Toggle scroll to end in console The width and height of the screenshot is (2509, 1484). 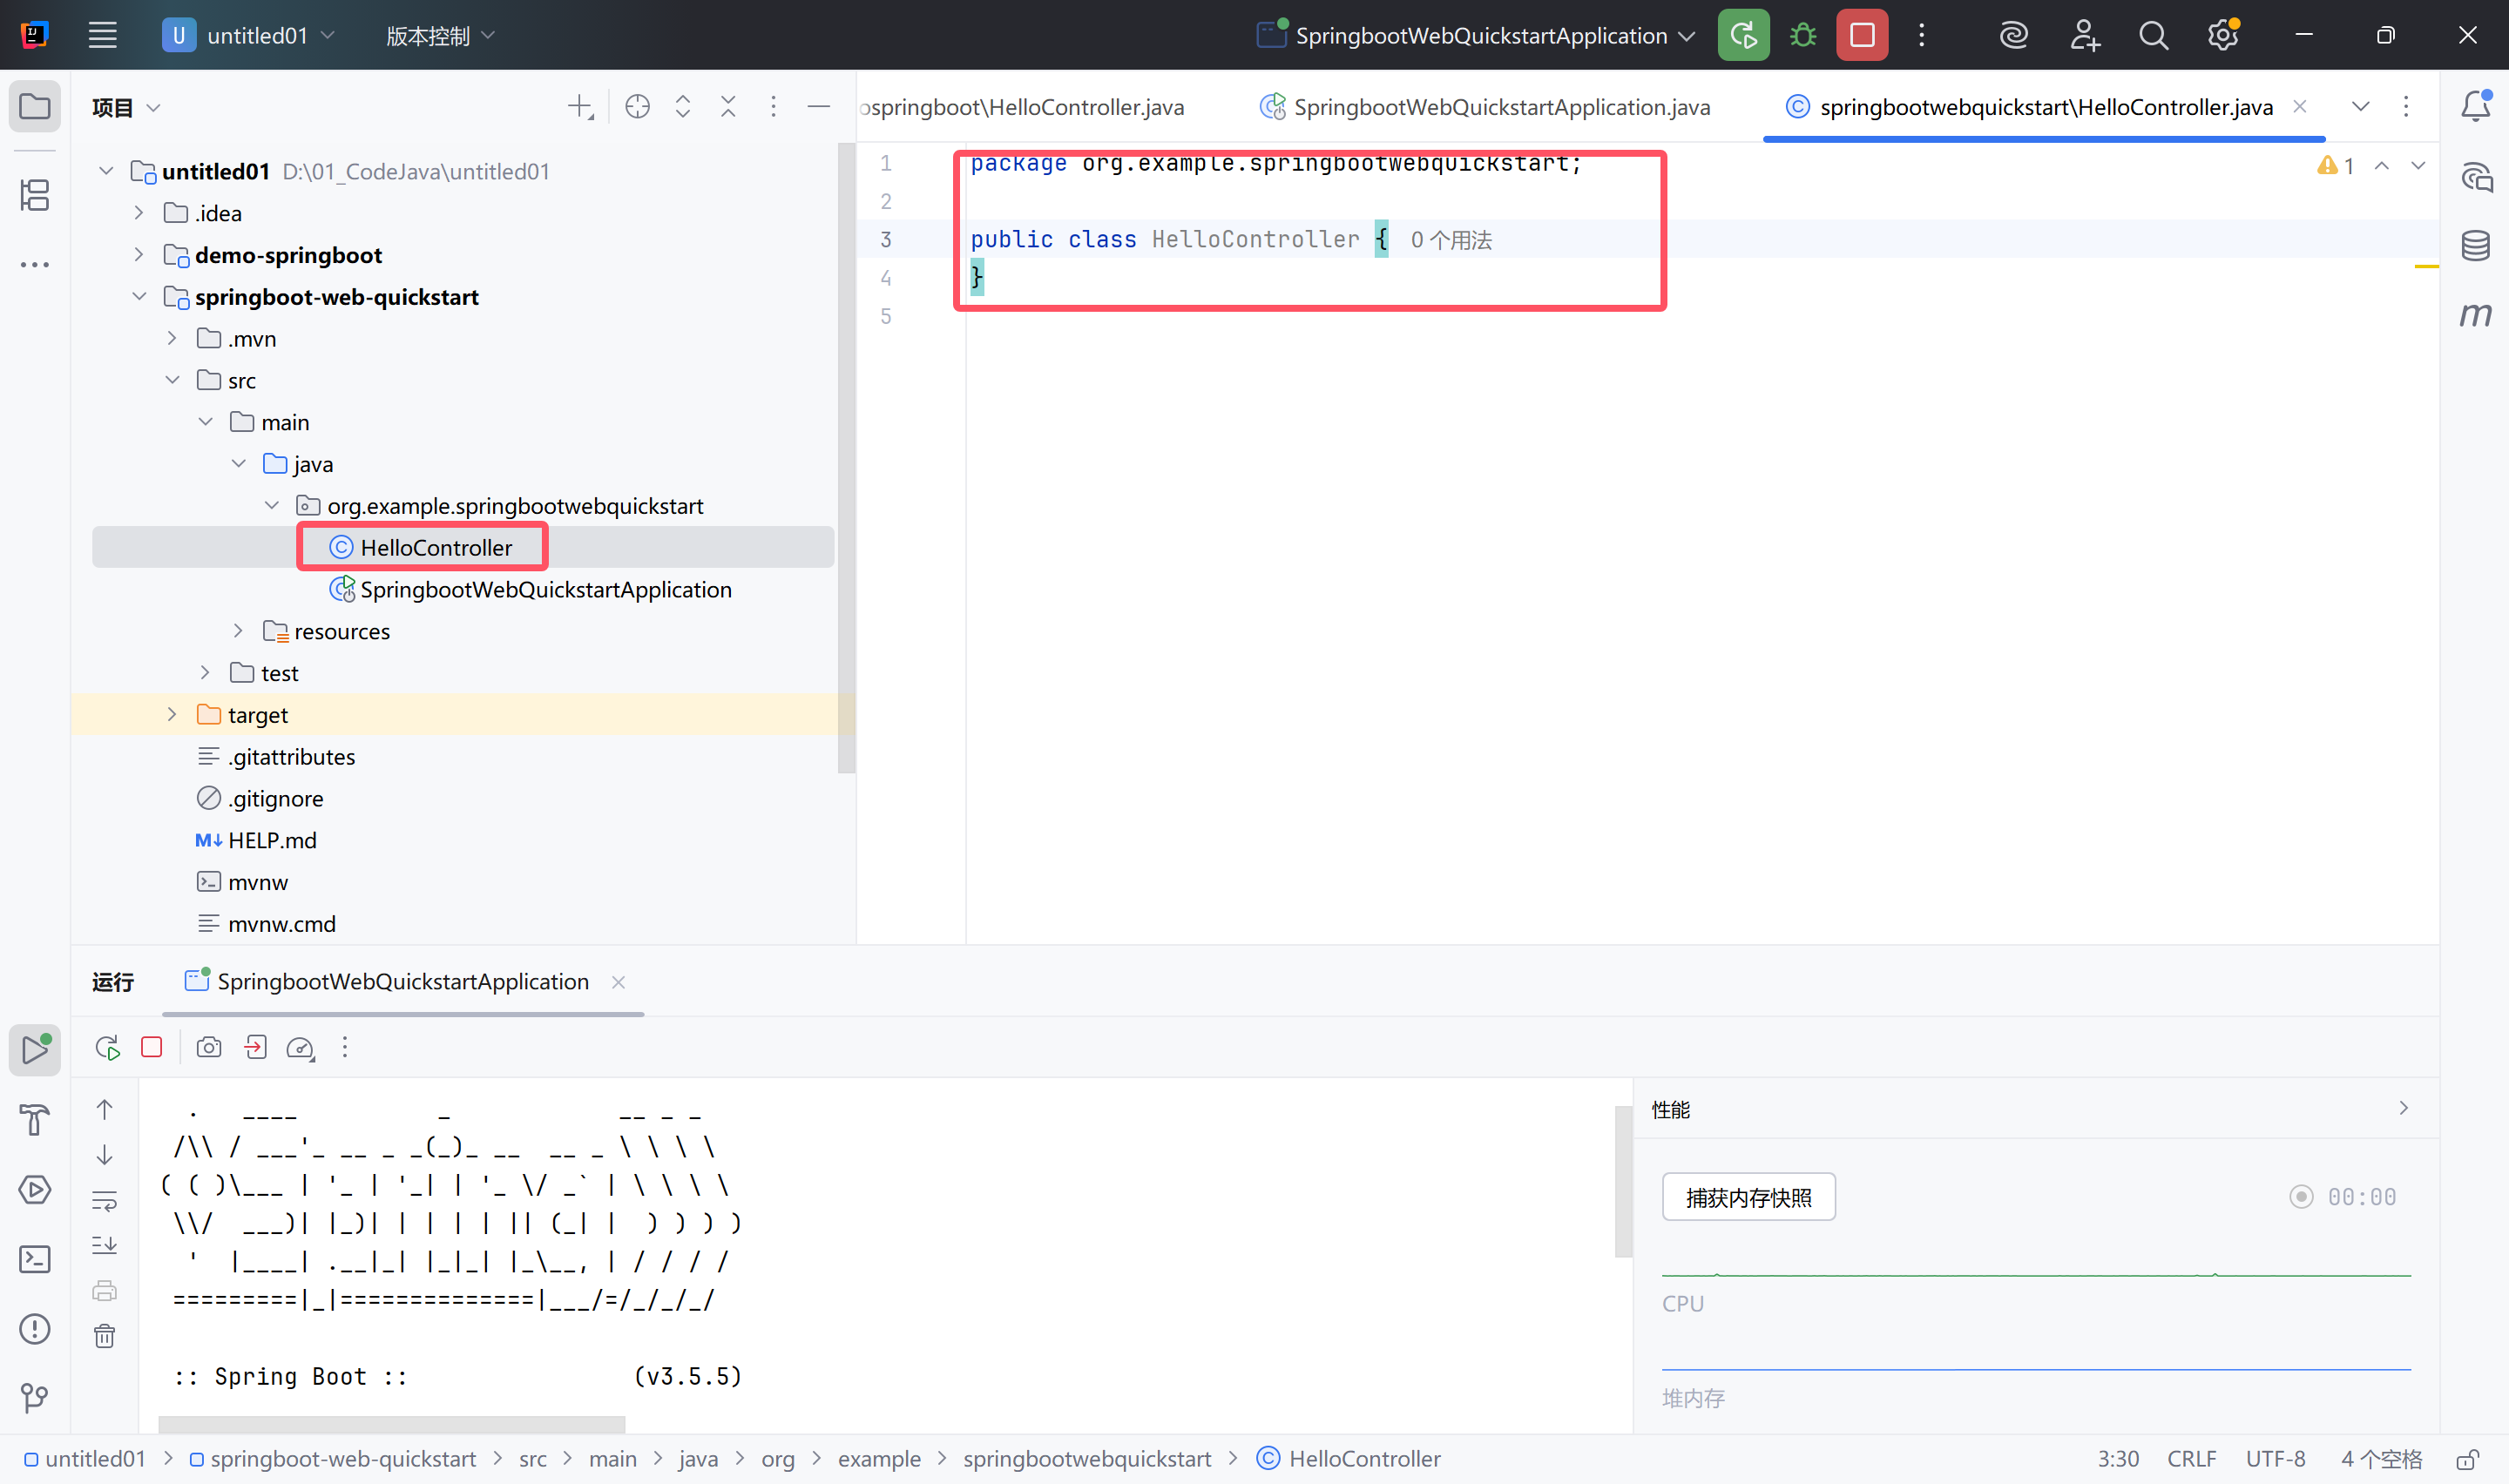tap(105, 1245)
